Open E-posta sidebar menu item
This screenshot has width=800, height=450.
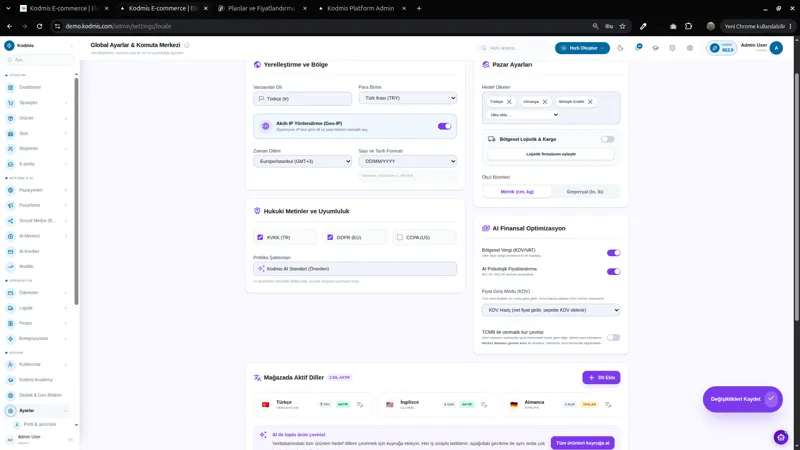click(x=36, y=164)
